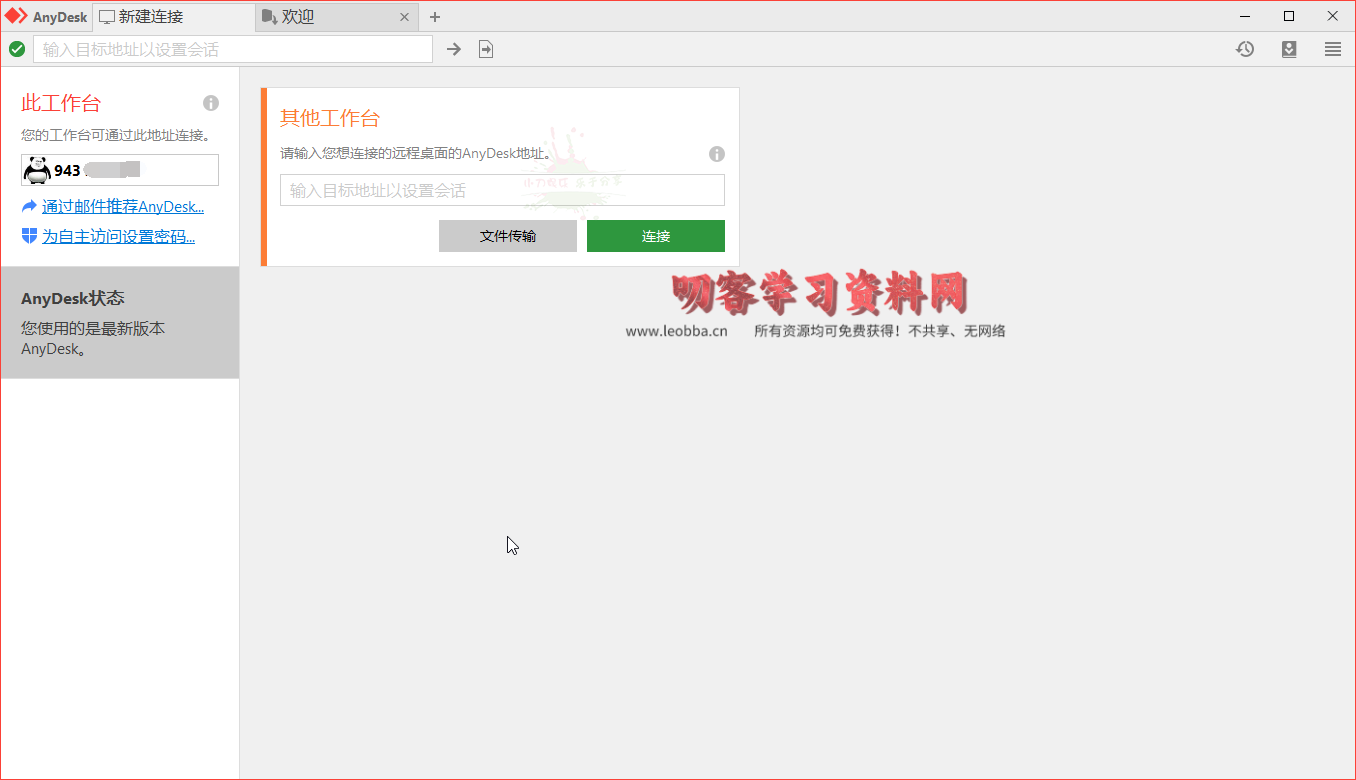Click the panda avatar beside the ID

tap(37, 170)
